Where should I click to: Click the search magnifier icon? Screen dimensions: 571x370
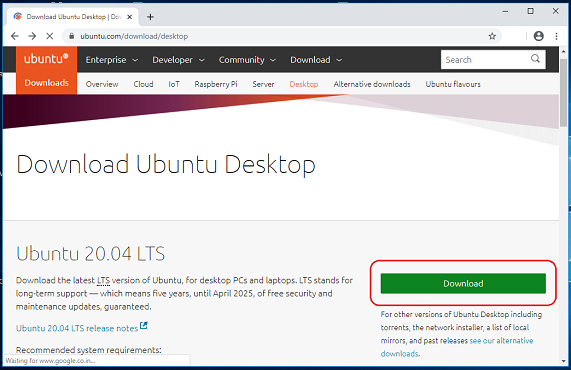click(535, 59)
